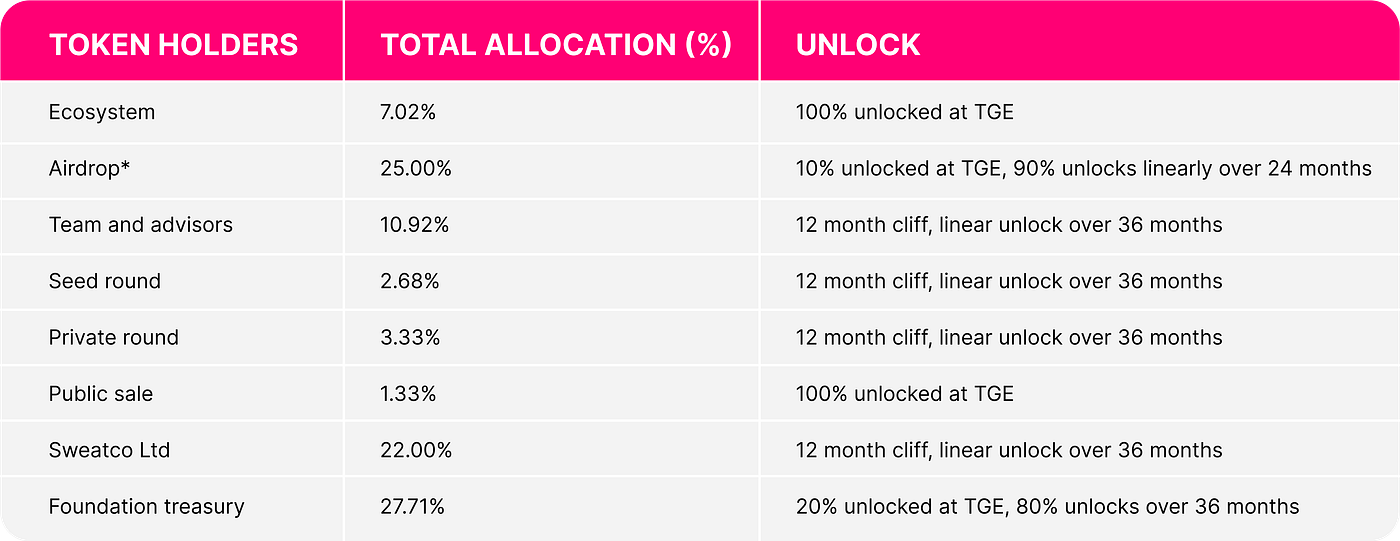This screenshot has width=1400, height=541.
Task: Click the Airdrop 24 months unlock text
Action: click(x=1084, y=169)
